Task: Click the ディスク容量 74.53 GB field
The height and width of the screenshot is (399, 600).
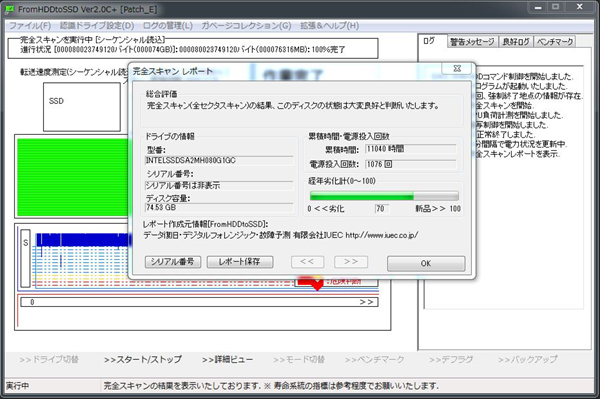Action: [x=219, y=208]
